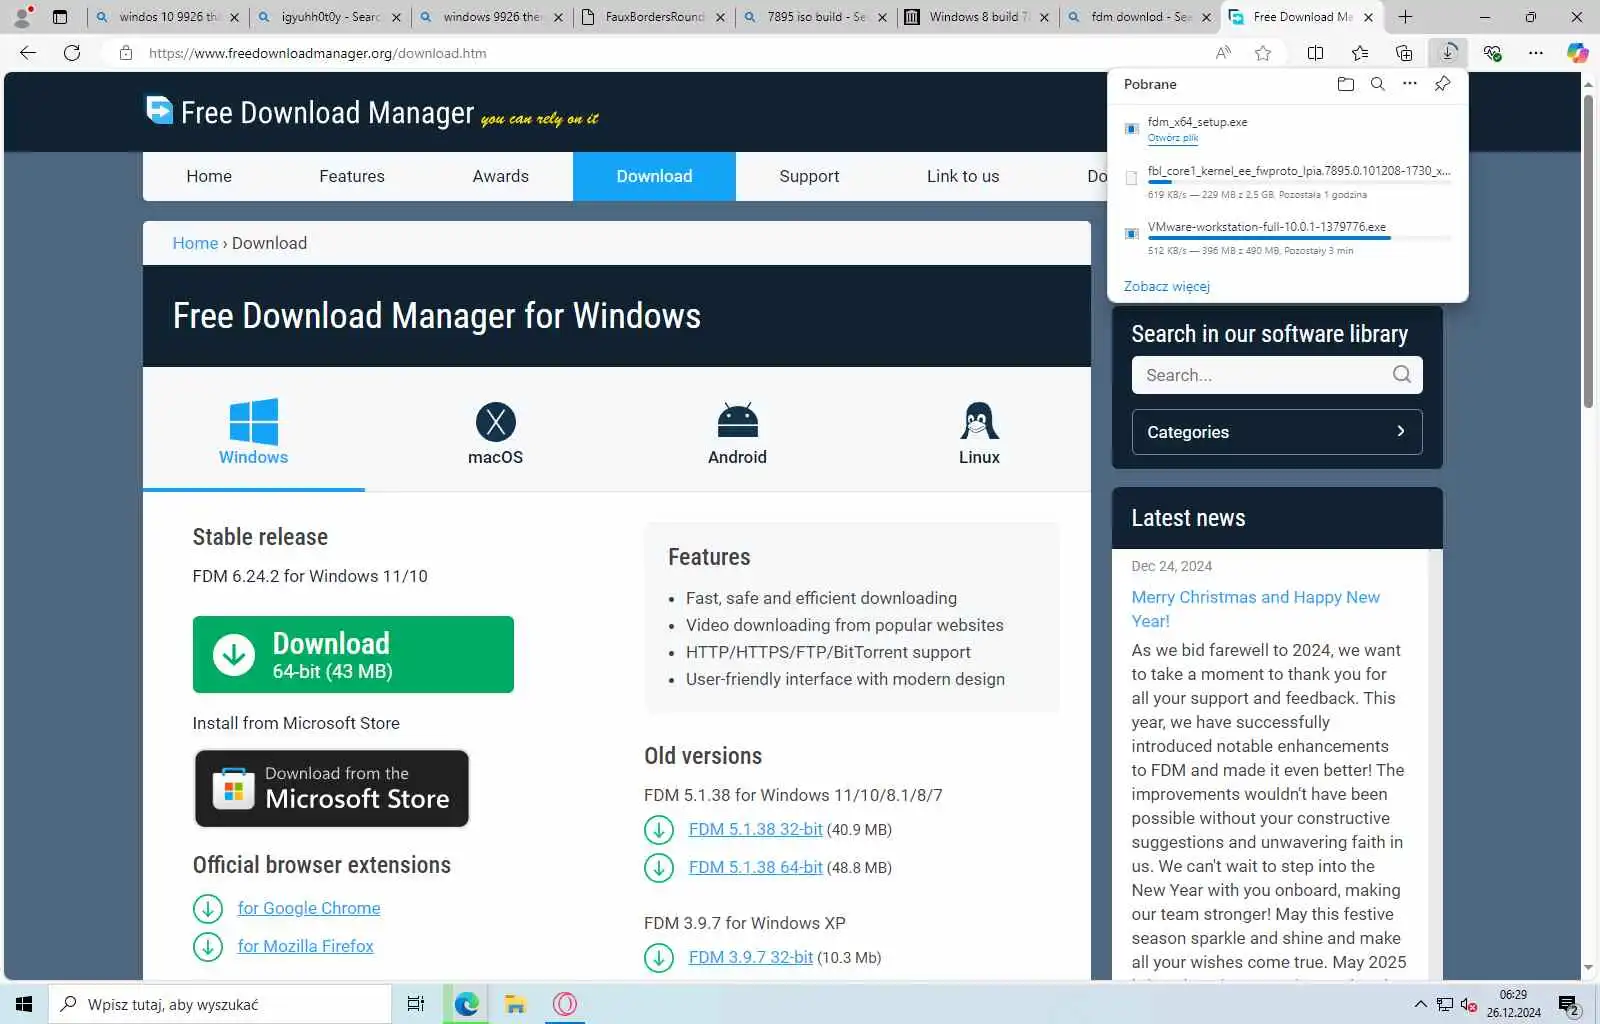Switch to the FauxBordersRound tab

[x=654, y=17]
